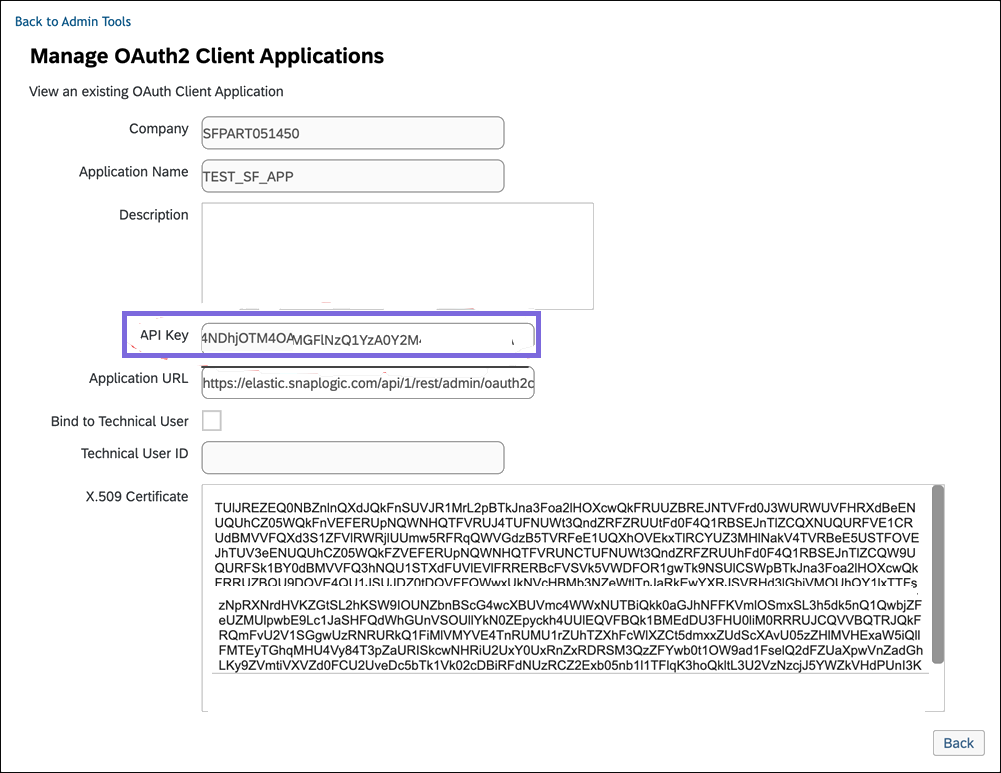The image size is (1001, 773).
Task: Click inside the Description text area
Action: pos(398,256)
